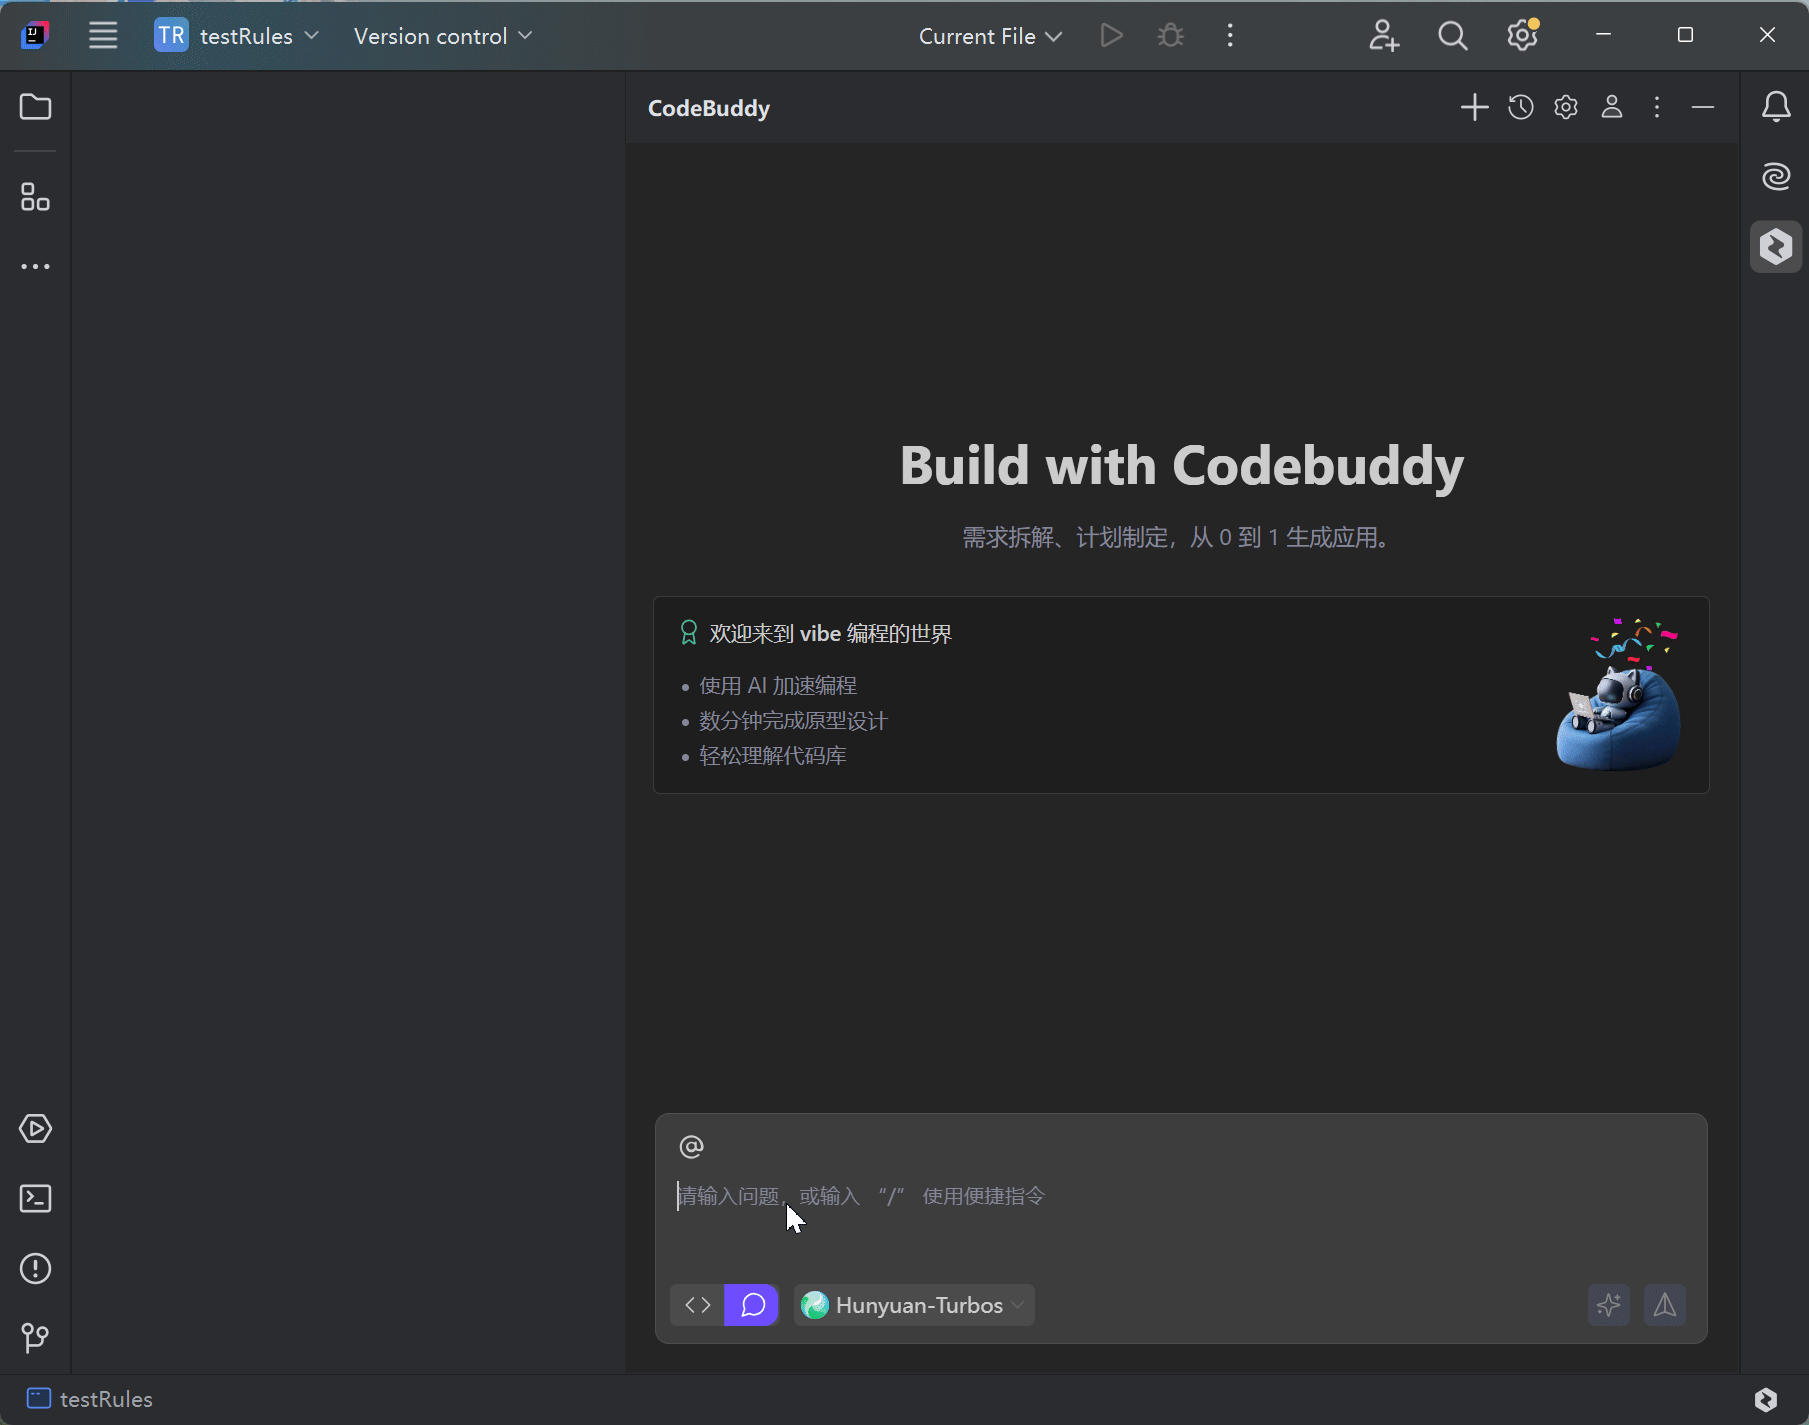Open the main hamburger menu
Image resolution: width=1809 pixels, height=1425 pixels.
point(103,36)
